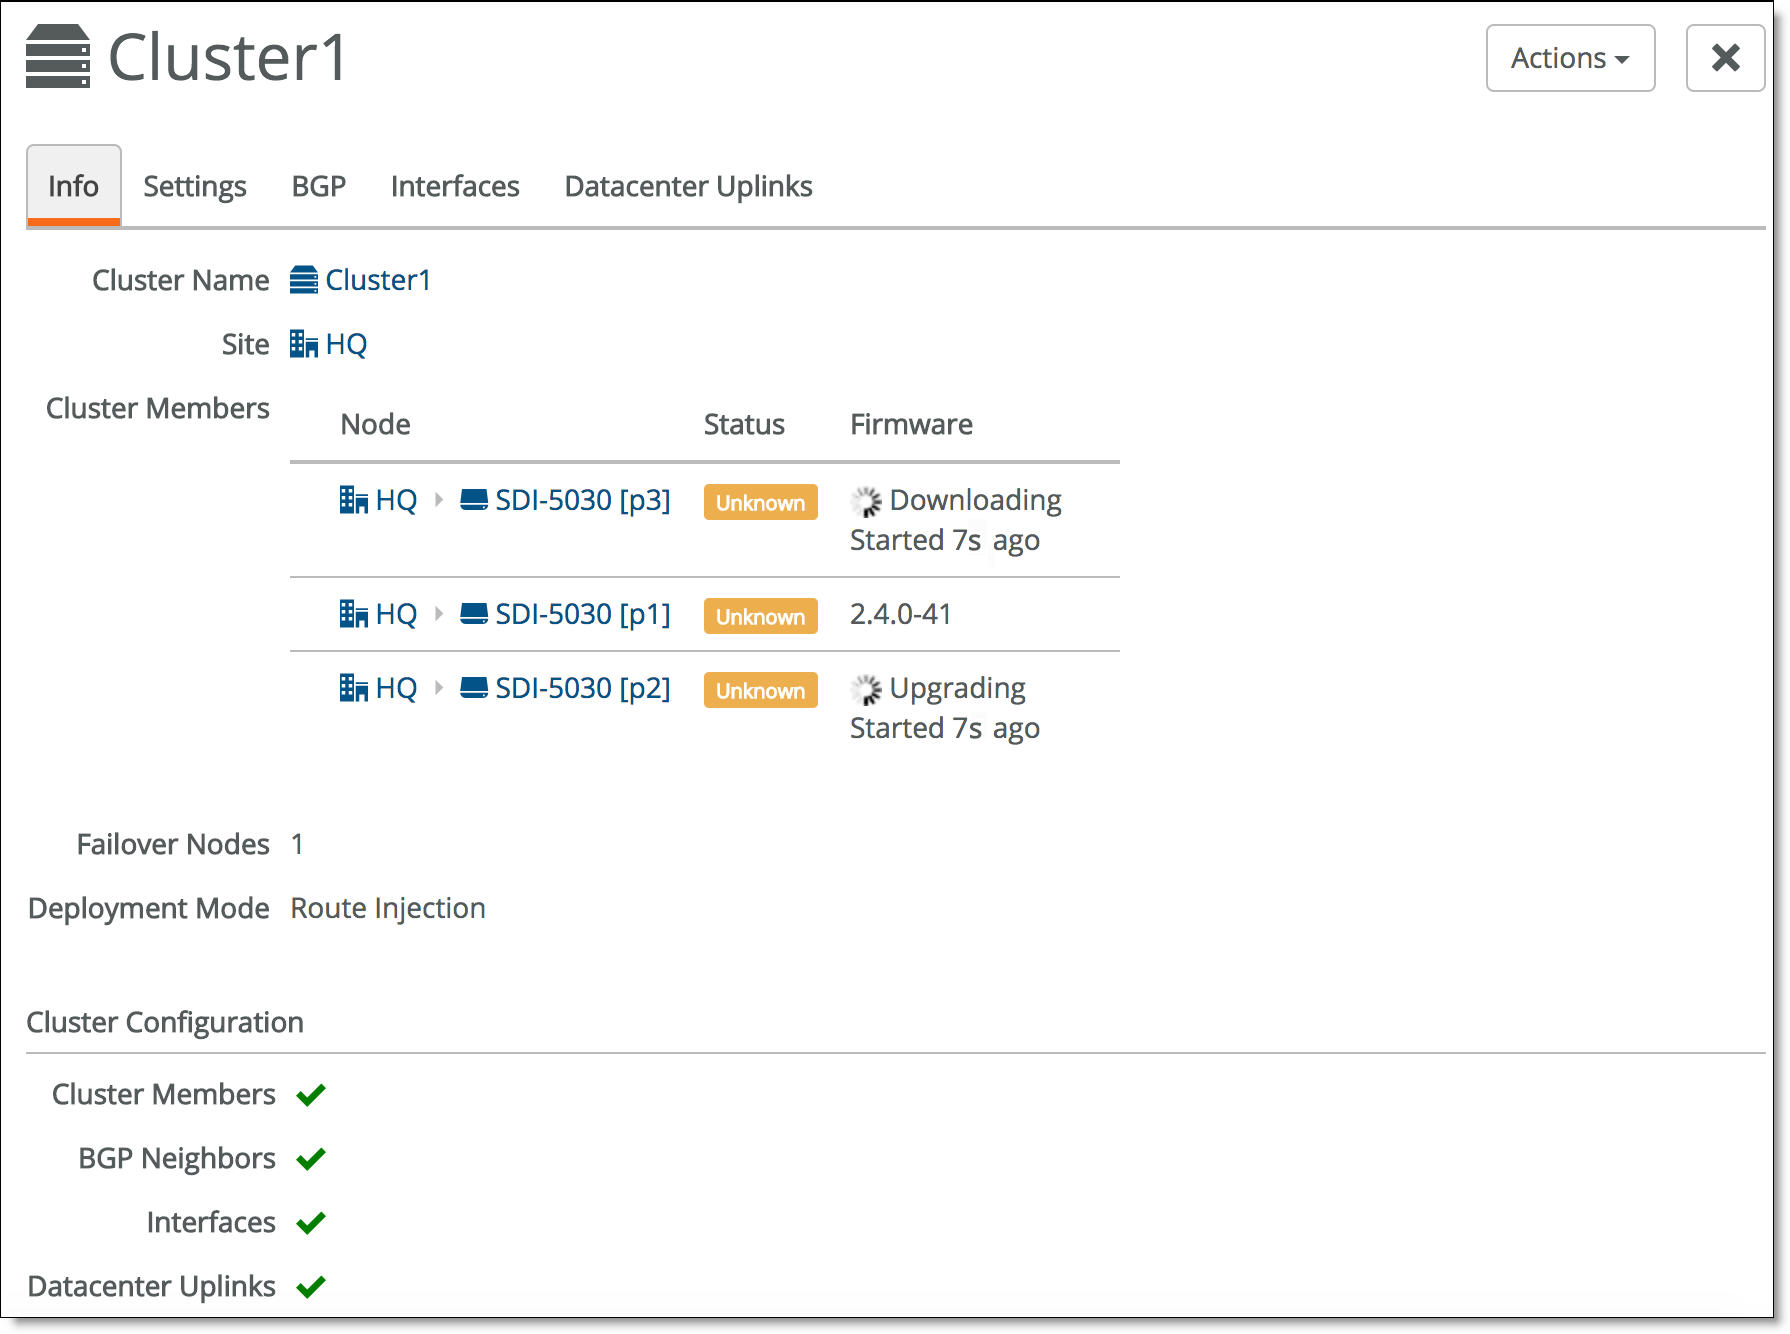Image resolution: width=1790 pixels, height=1334 pixels.
Task: Click the Node column header
Action: pyautogui.click(x=375, y=424)
